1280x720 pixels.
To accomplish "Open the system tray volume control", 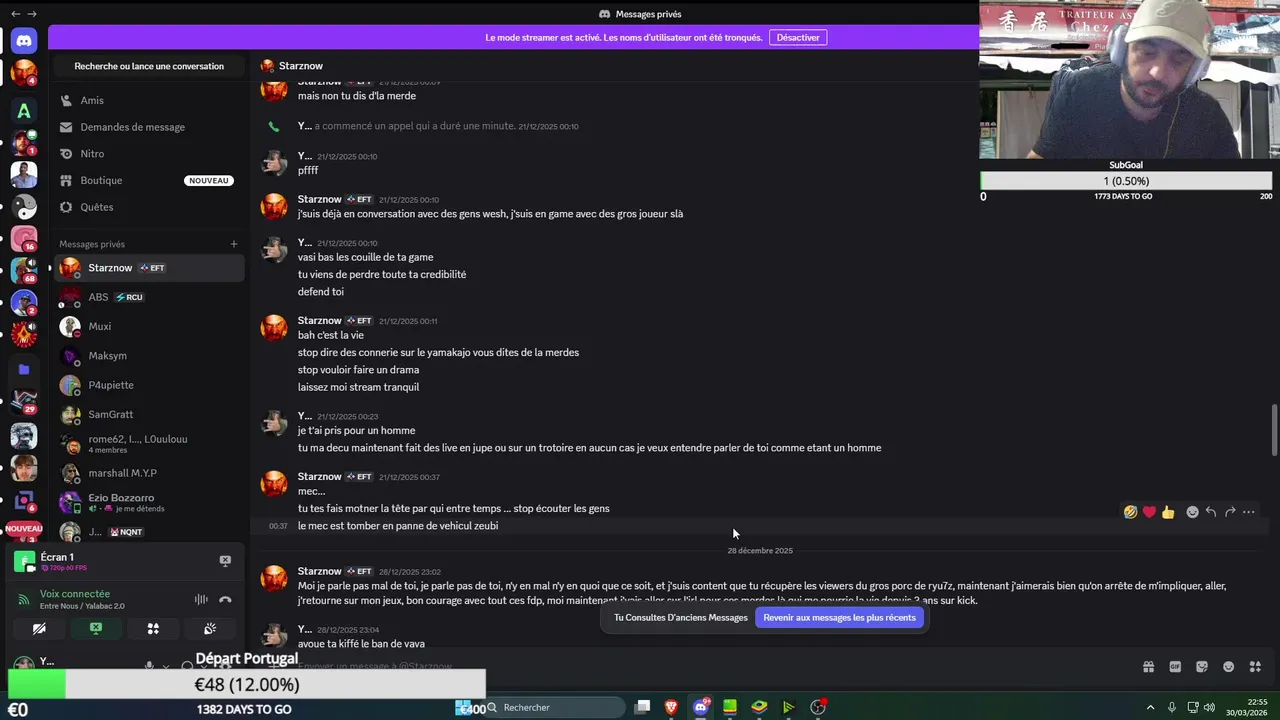I will (1210, 707).
